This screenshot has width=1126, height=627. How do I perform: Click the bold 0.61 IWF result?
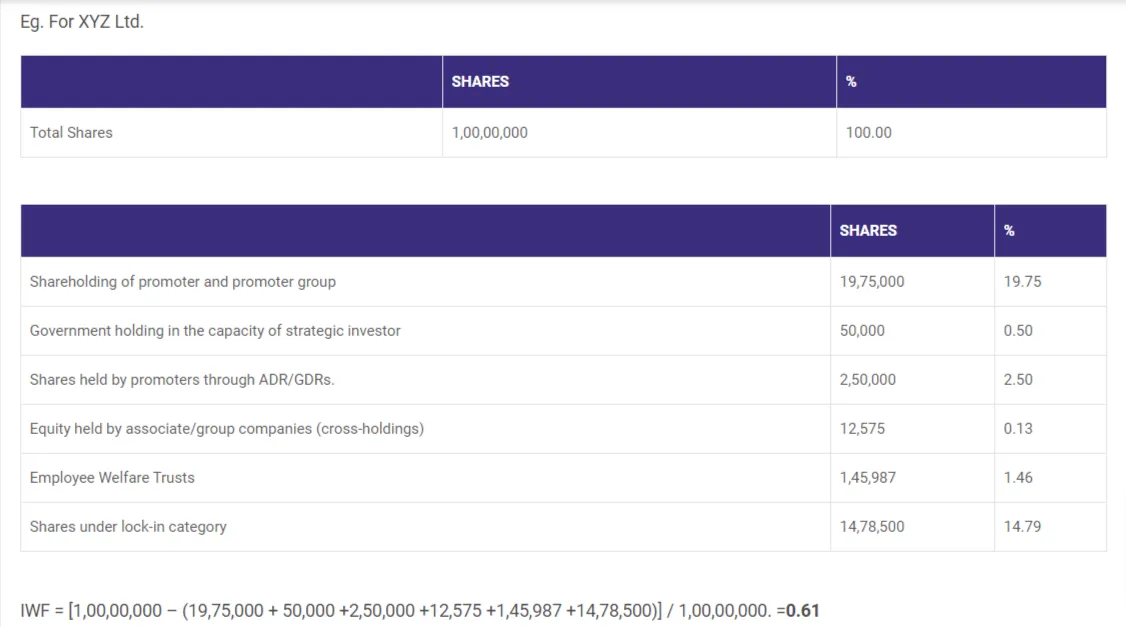803,610
